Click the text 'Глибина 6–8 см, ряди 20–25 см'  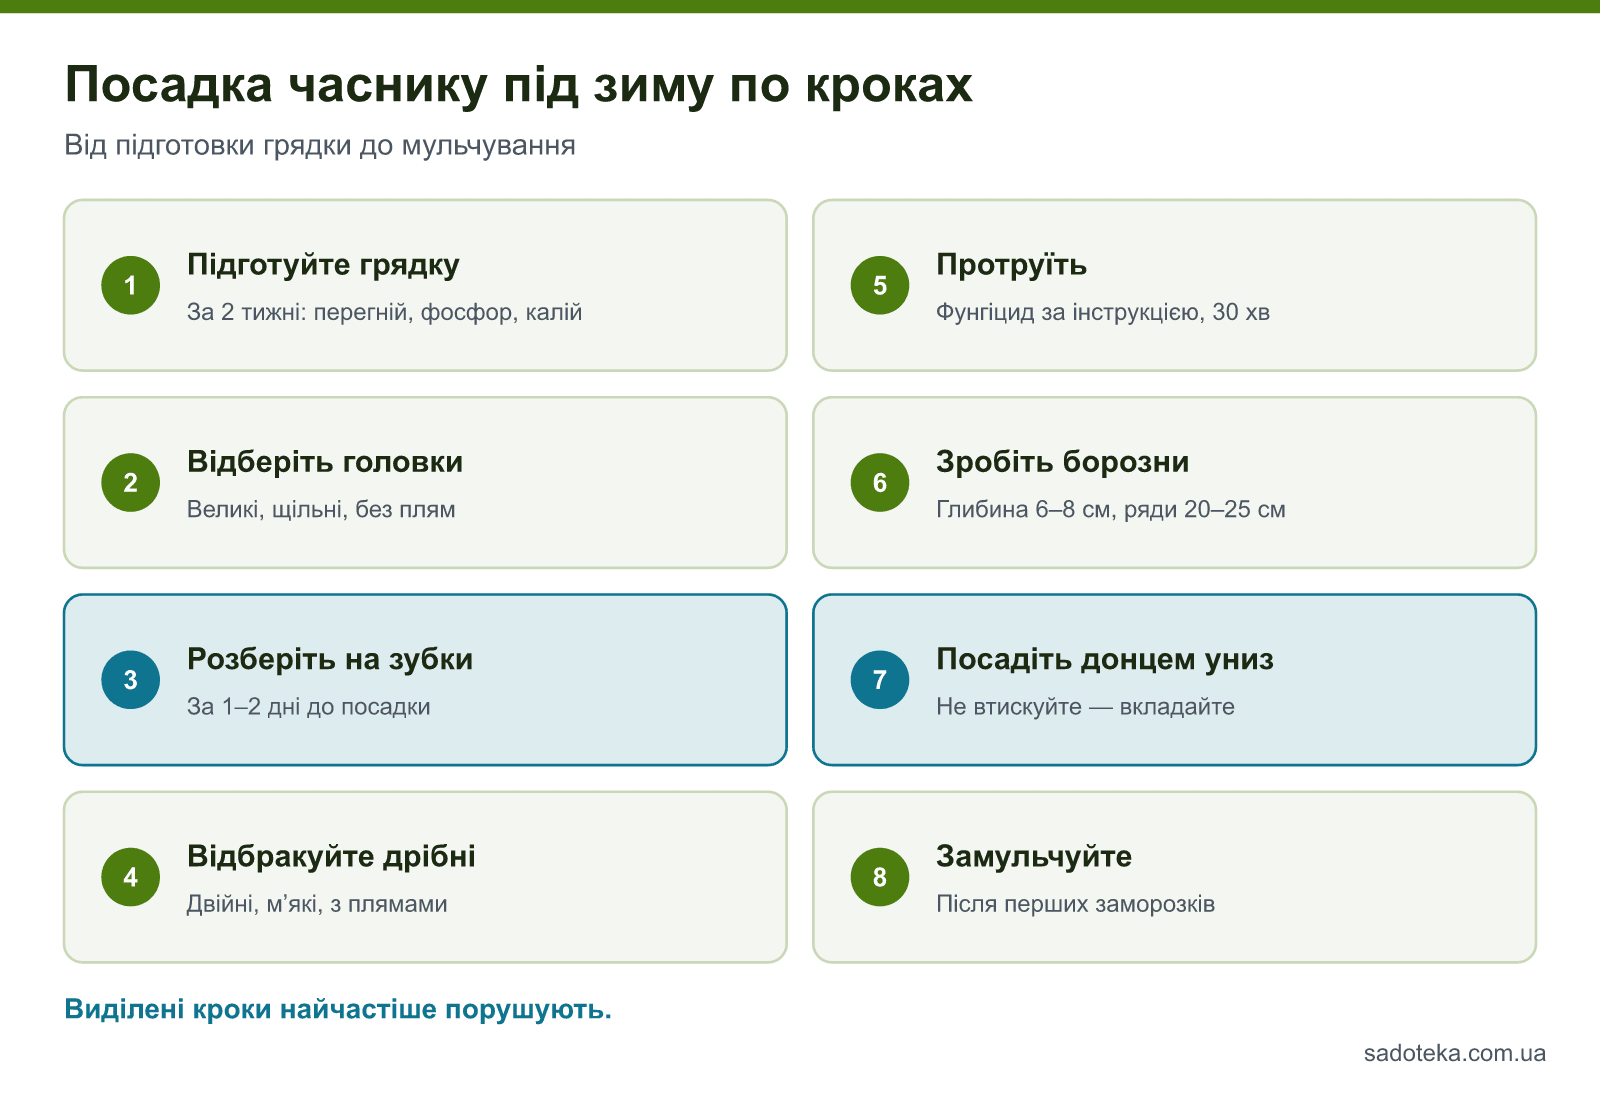point(1110,509)
